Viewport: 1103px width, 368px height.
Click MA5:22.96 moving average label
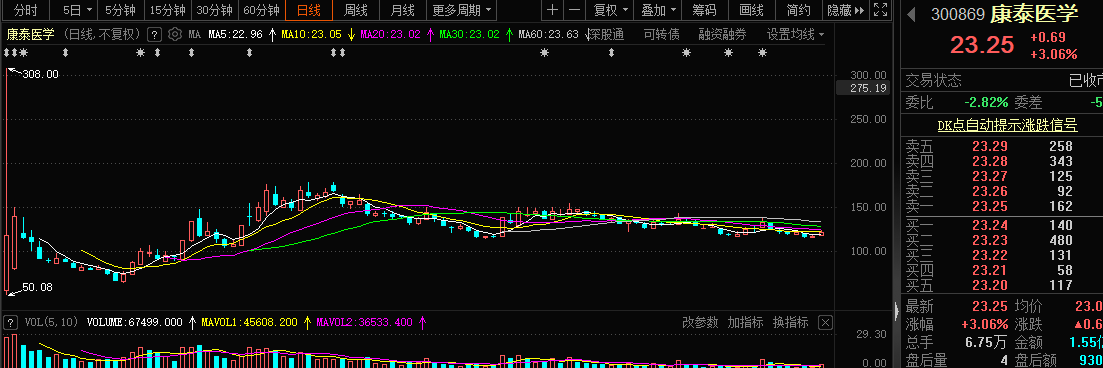[x=235, y=34]
